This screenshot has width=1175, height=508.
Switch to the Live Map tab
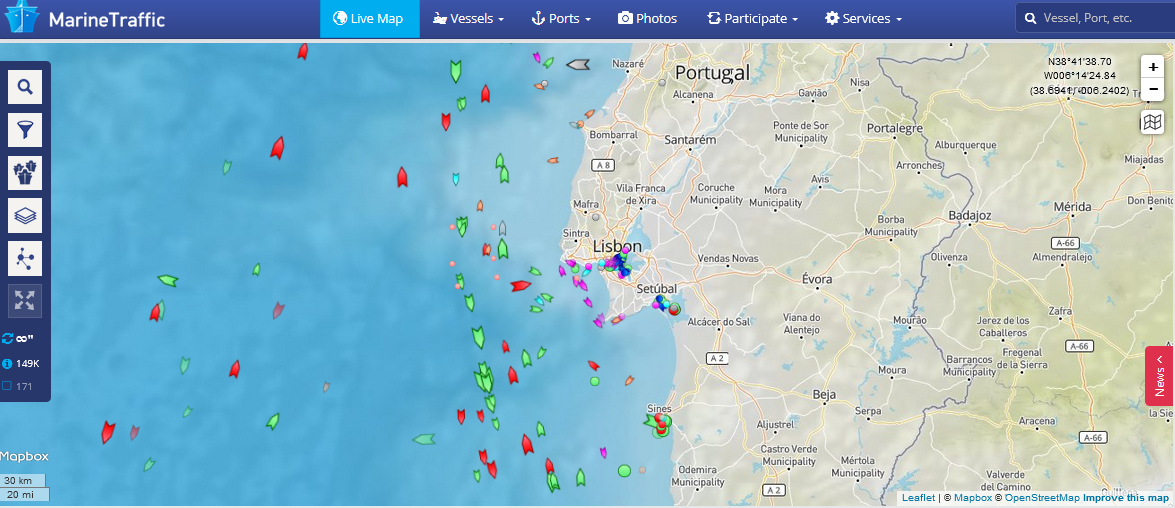tap(369, 19)
